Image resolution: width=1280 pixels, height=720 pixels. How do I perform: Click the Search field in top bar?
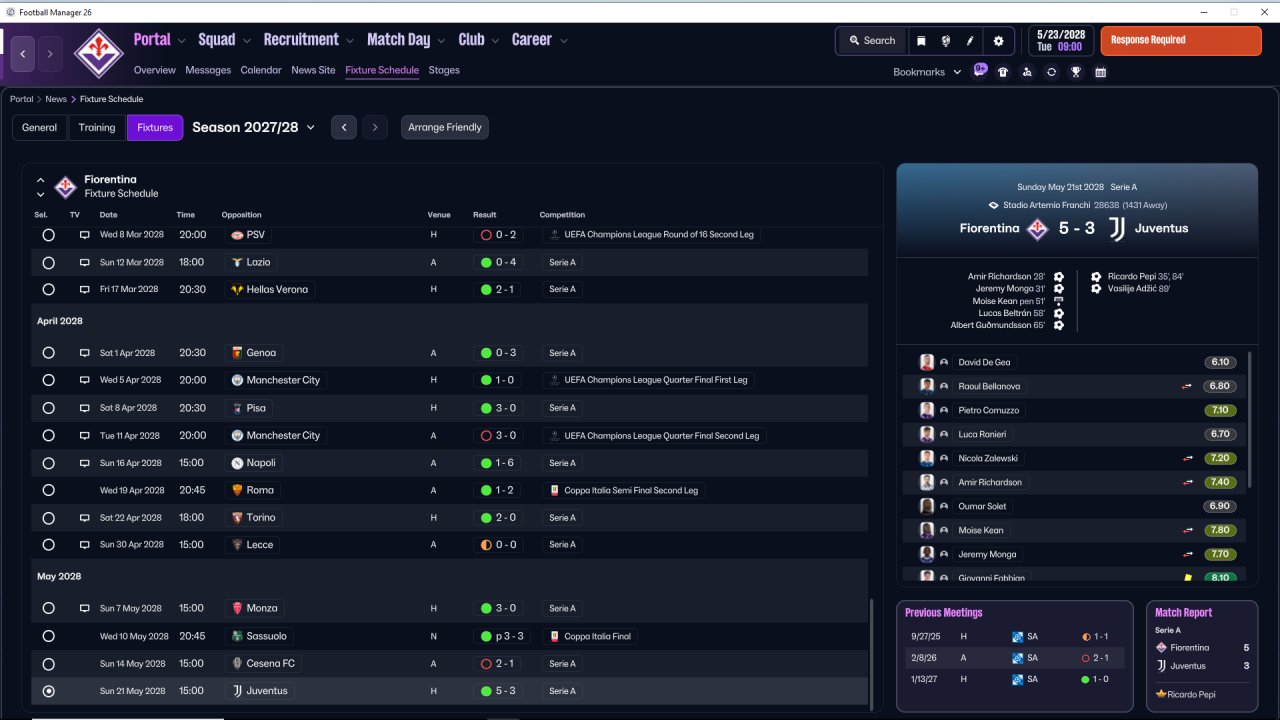(x=872, y=41)
